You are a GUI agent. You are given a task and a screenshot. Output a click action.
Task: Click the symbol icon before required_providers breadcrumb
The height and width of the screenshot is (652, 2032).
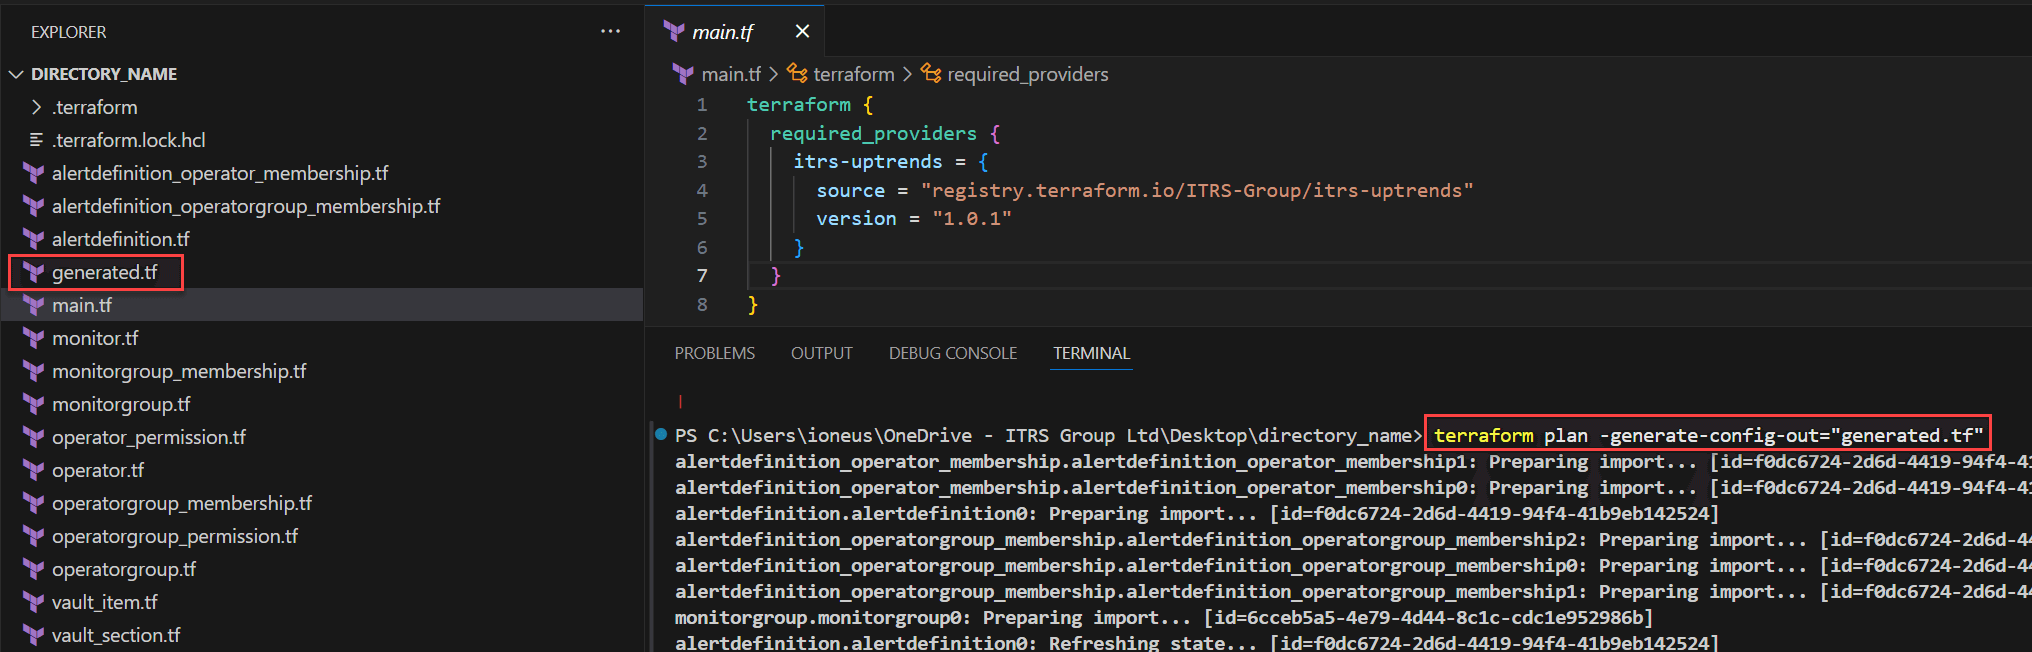931,73
